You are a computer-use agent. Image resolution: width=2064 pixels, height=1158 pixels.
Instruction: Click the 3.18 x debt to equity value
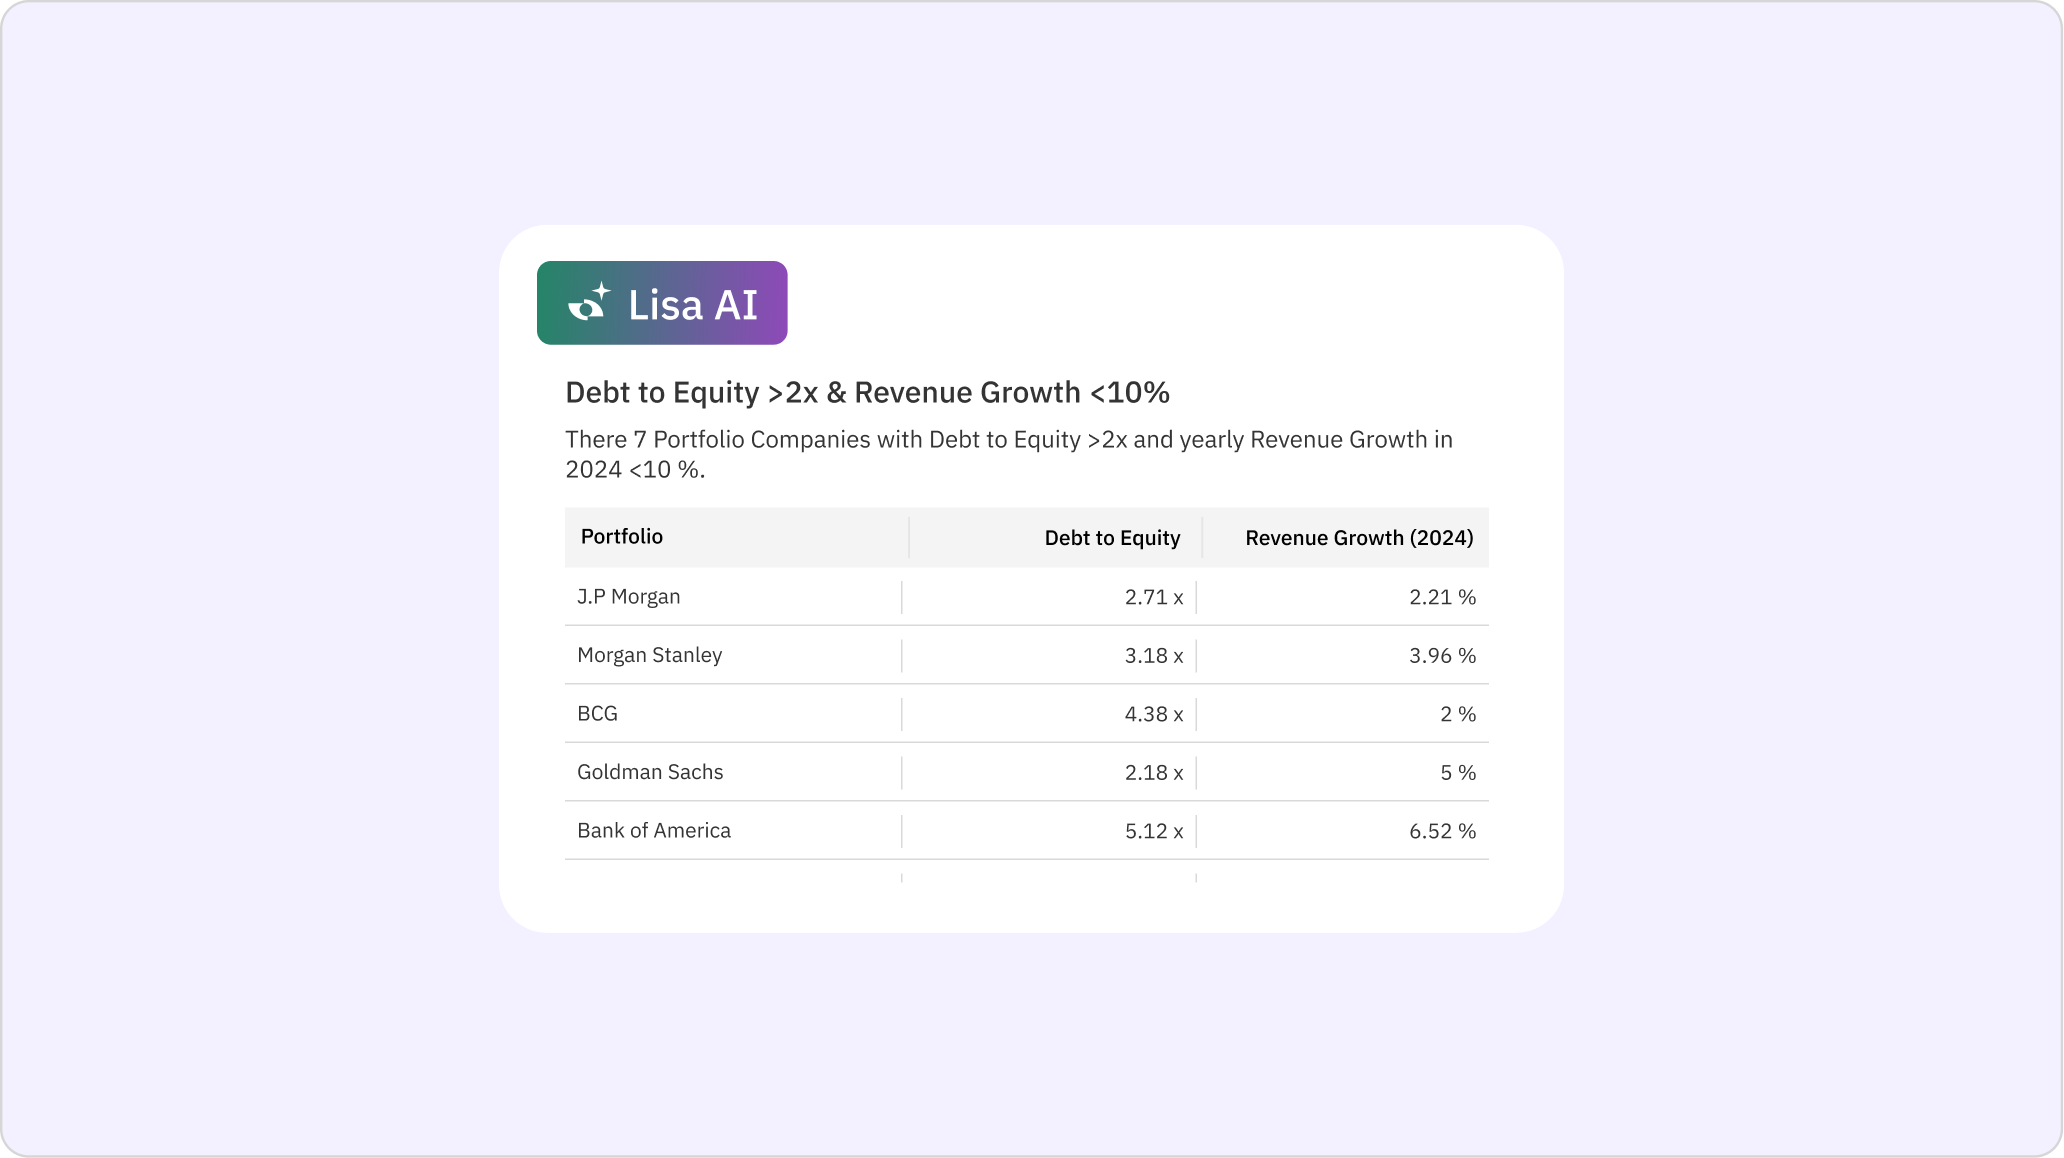(1153, 656)
